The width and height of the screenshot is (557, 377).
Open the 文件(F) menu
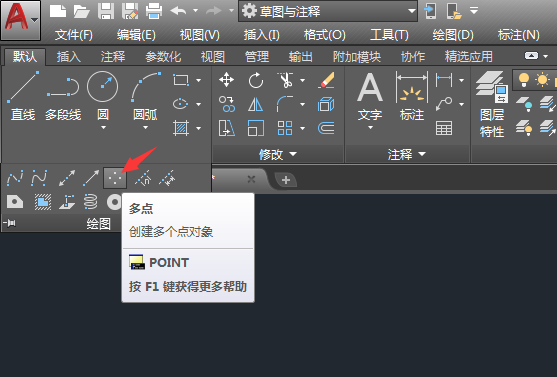pyautogui.click(x=74, y=35)
